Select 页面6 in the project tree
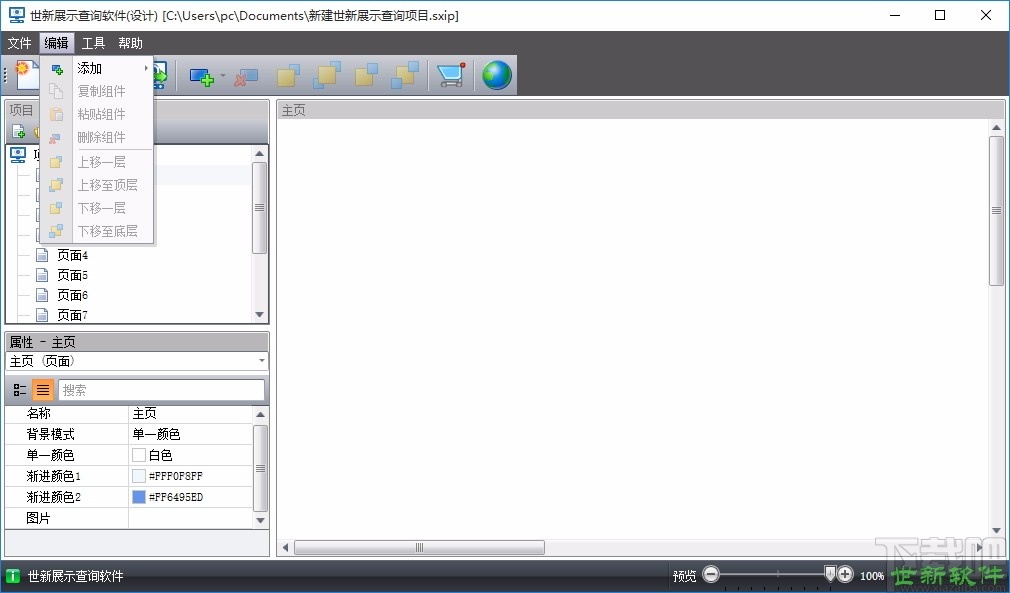Viewport: 1010px width, 593px height. tap(72, 296)
